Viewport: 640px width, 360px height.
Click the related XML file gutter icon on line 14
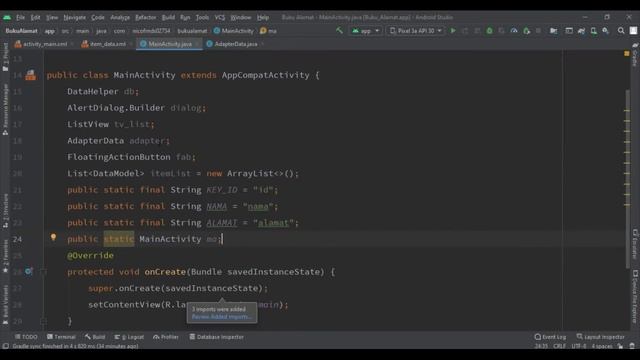31,75
